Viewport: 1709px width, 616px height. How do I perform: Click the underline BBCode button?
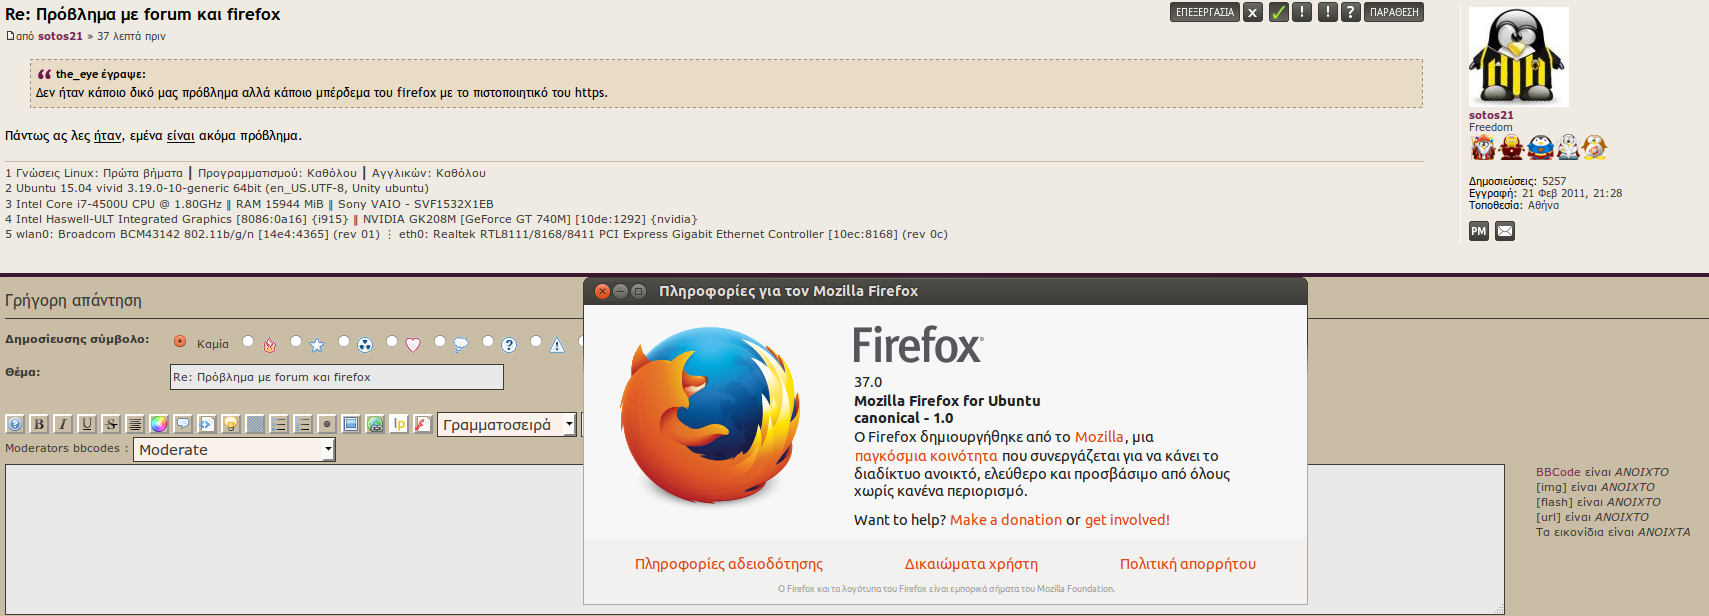click(87, 424)
